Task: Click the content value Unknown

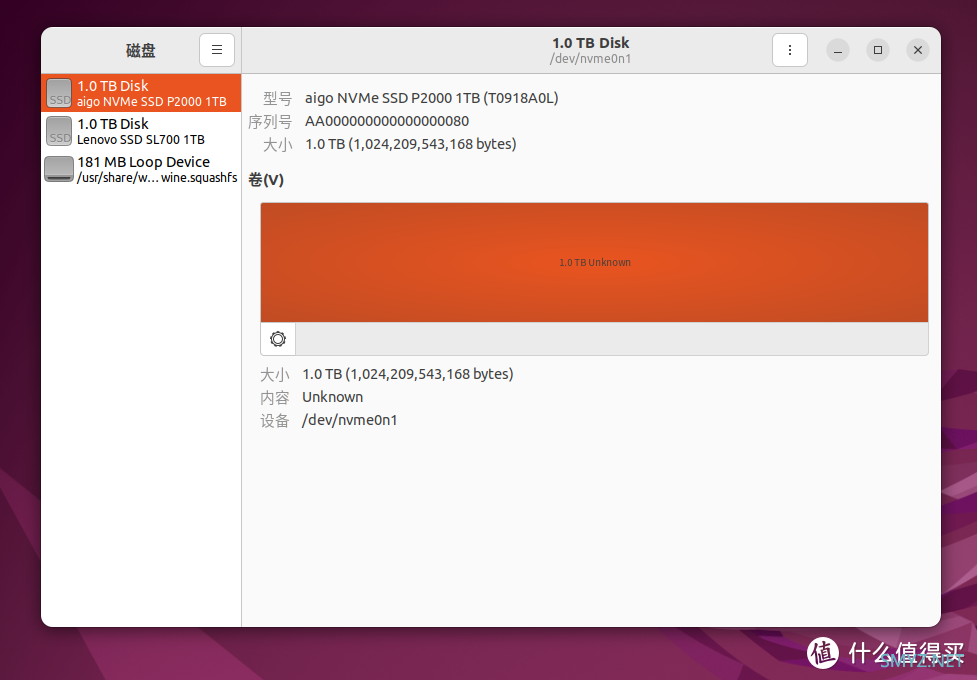Action: 333,397
